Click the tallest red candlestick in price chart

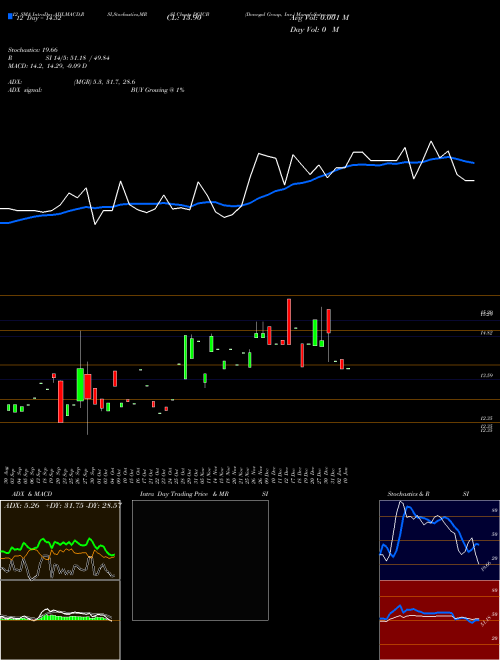click(289, 322)
